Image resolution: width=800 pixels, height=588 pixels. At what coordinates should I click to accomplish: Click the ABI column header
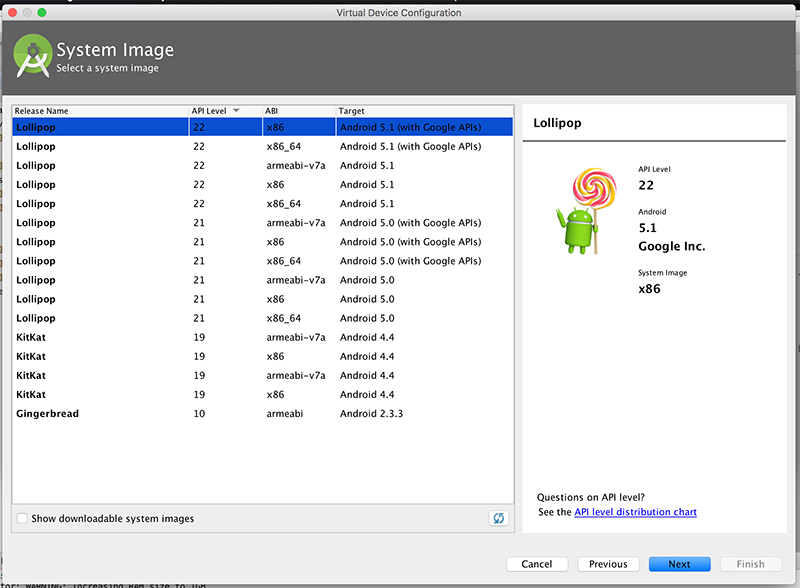click(272, 111)
